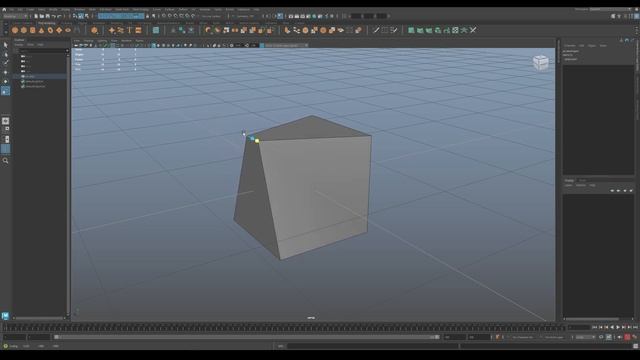The image size is (640, 360).
Task: Jump to the end of playback range
Action: [636, 327]
